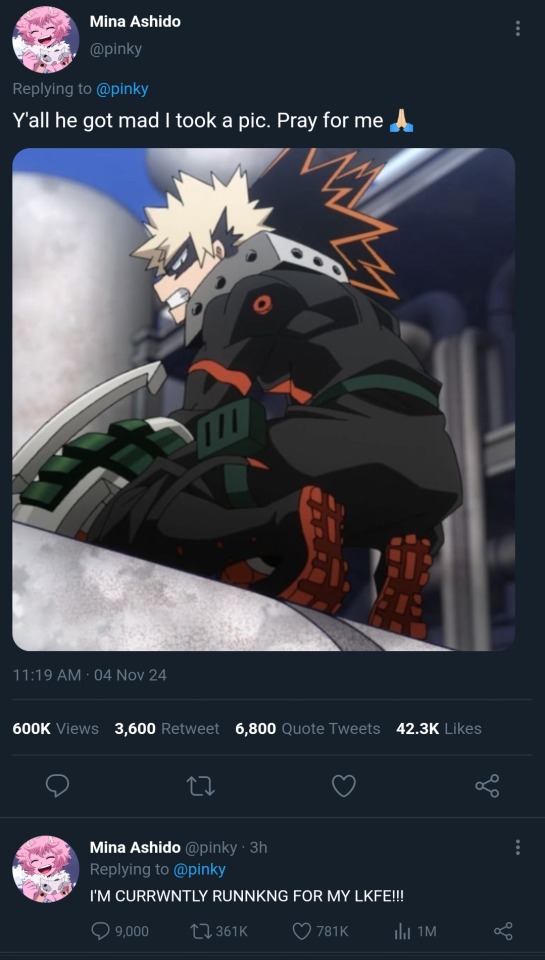The image size is (545, 960).
Task: Share the second tweet via share icon
Action: pyautogui.click(x=502, y=931)
